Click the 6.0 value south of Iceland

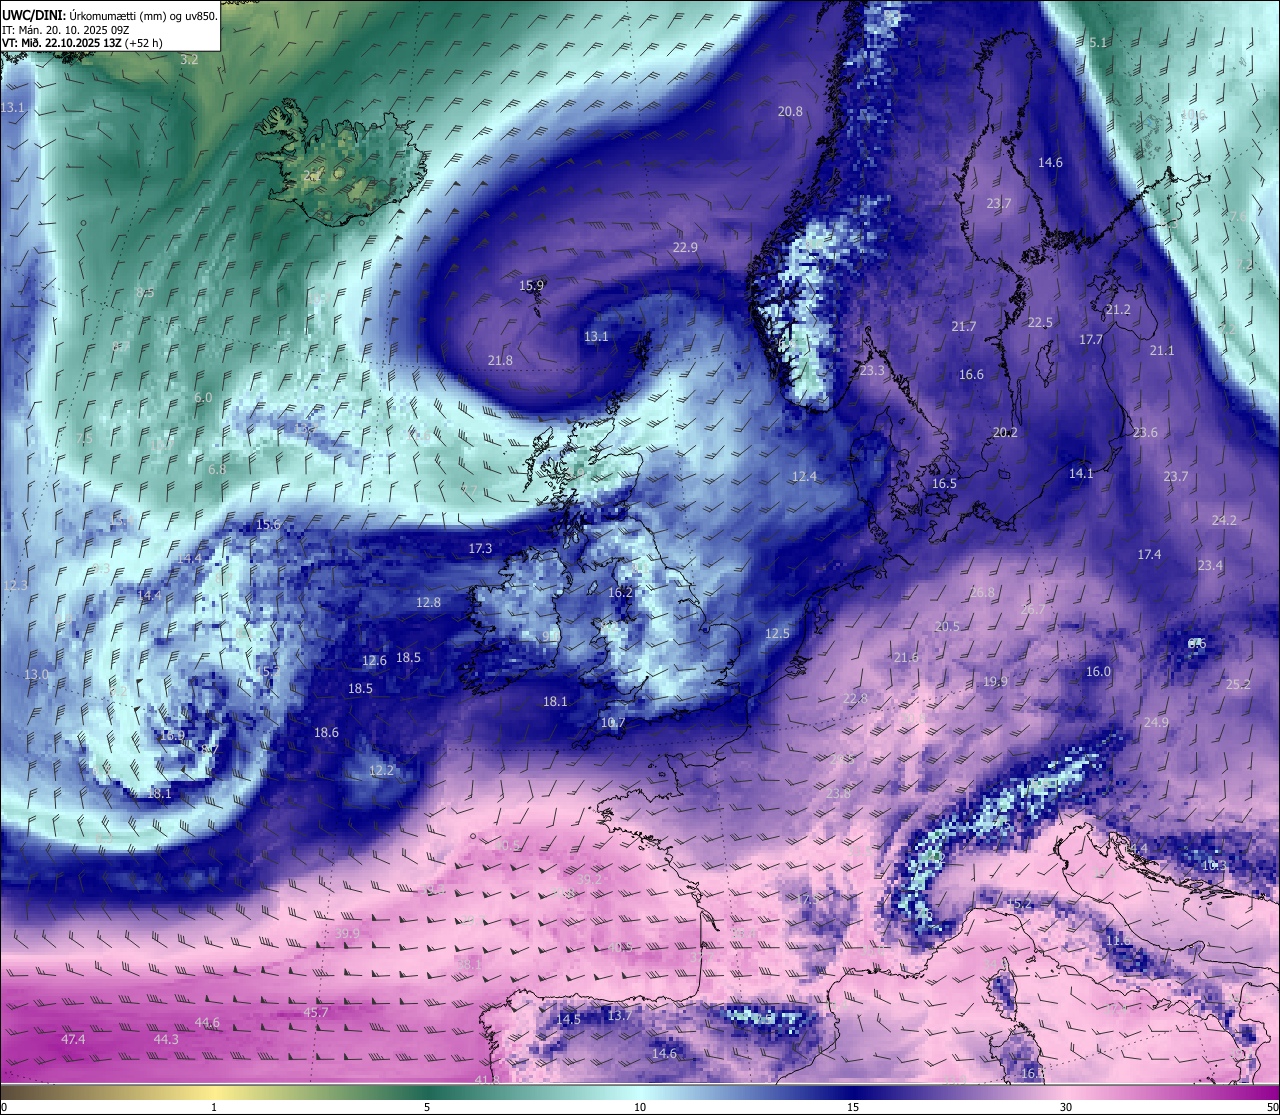(203, 397)
